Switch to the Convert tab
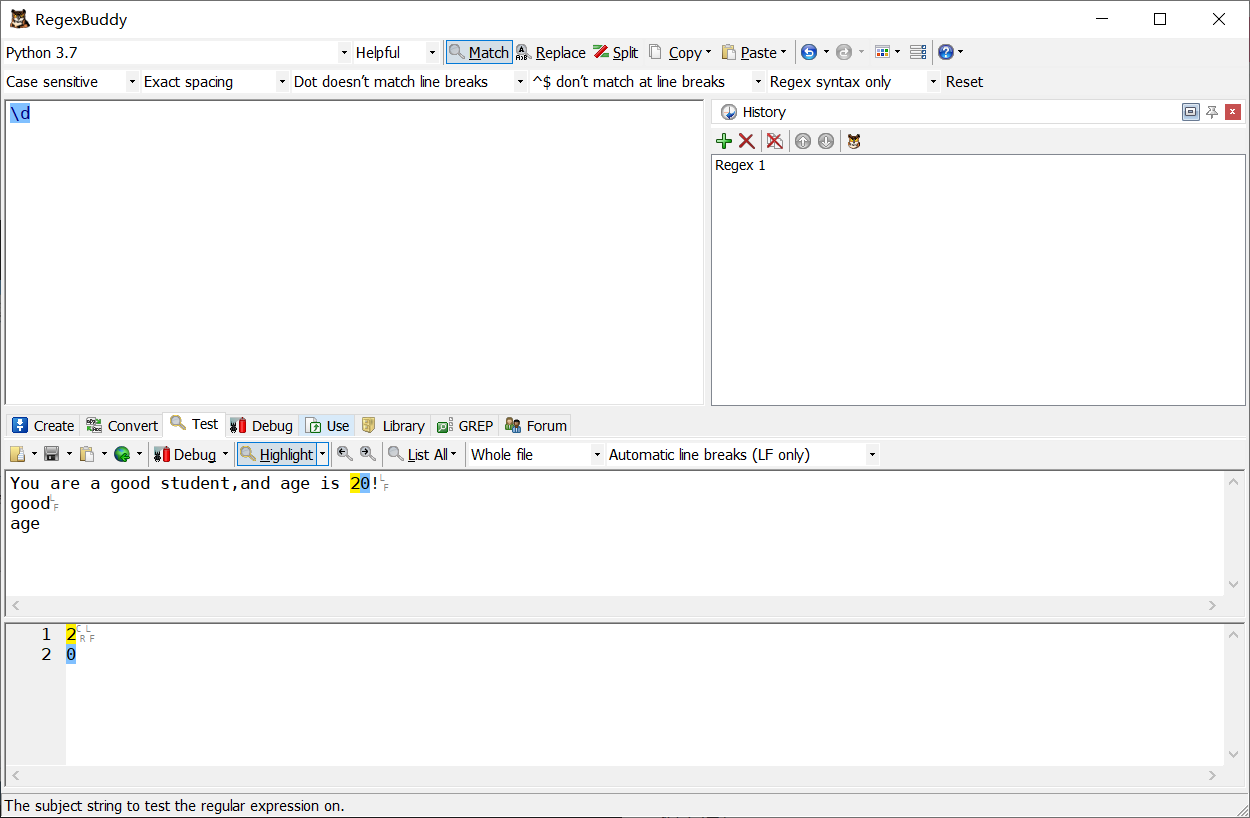 [121, 425]
